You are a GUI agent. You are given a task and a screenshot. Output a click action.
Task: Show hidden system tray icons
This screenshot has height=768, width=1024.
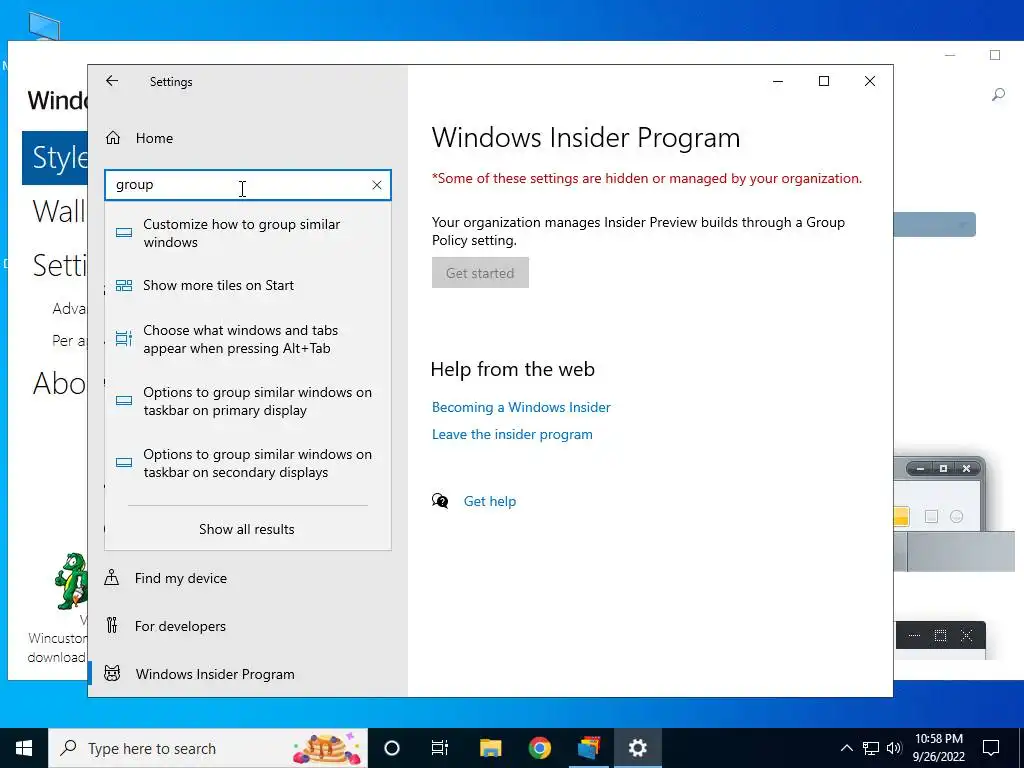point(846,748)
